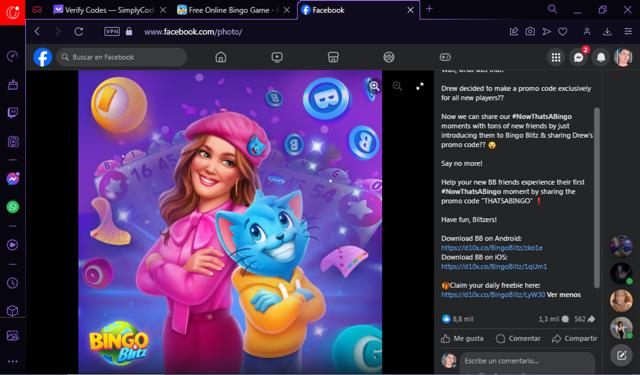Click the Me gusta like button
The image size is (640, 375).
(x=462, y=338)
